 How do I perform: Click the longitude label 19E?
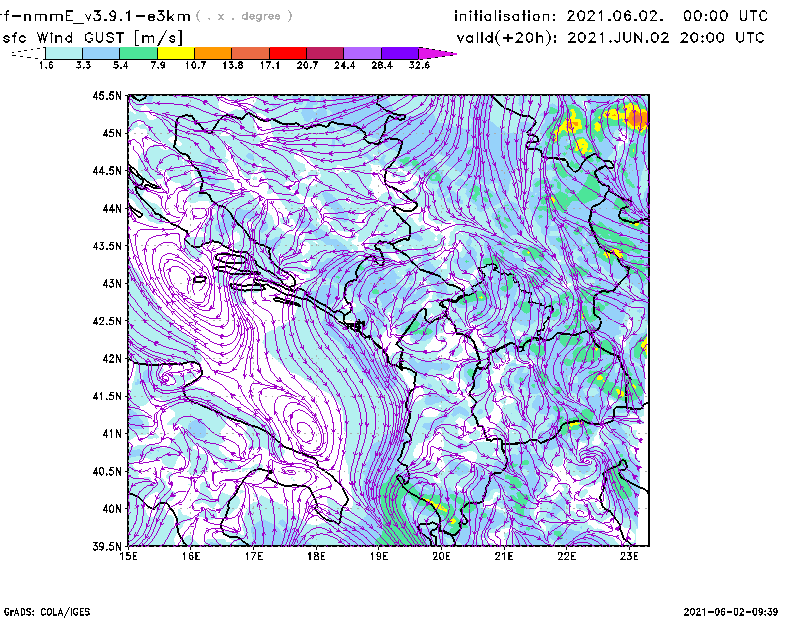(x=379, y=556)
